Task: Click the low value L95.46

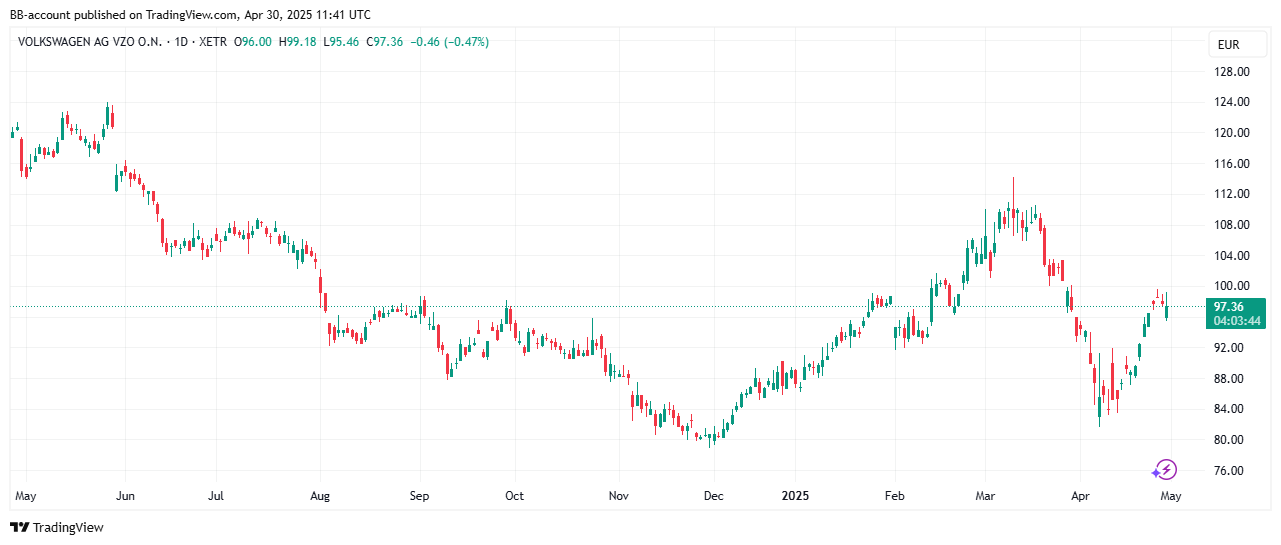Action: coord(340,42)
